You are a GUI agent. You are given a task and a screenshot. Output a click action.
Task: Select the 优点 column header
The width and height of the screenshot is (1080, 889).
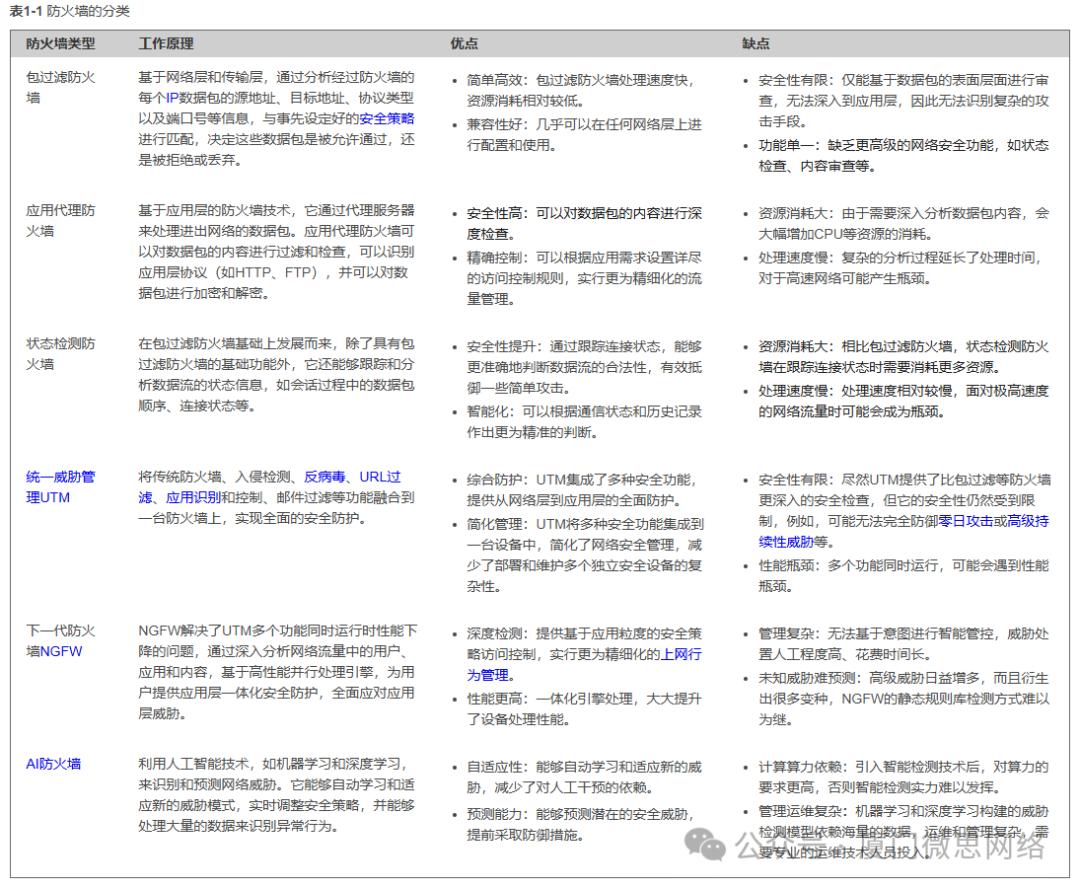pyautogui.click(x=465, y=44)
